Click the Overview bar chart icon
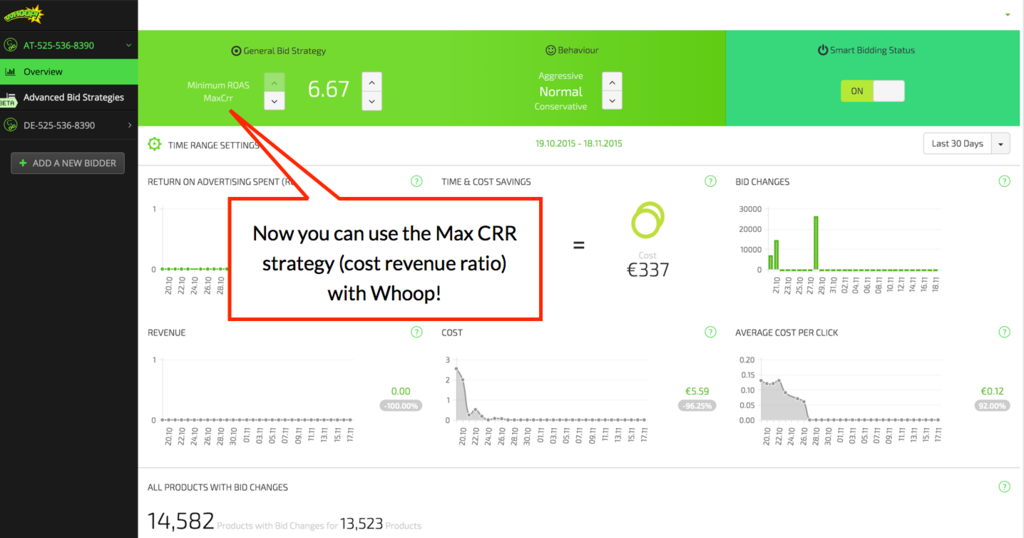Screen dimensions: 1024x538 10,72
